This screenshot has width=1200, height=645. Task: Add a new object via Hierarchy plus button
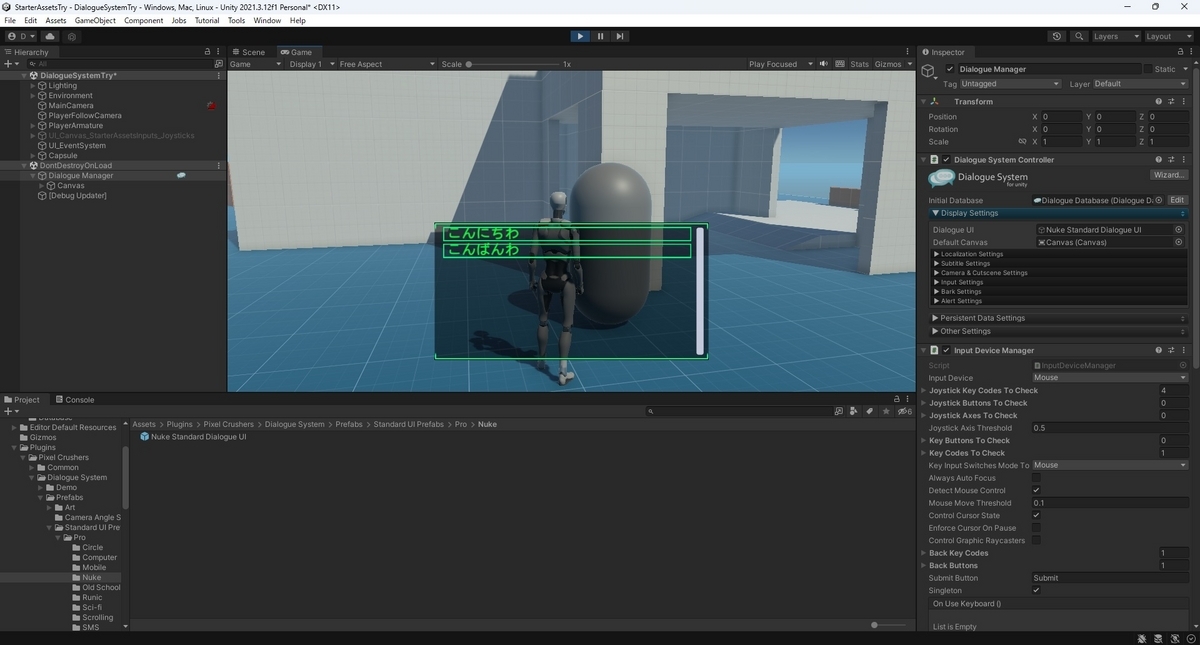[x=8, y=63]
